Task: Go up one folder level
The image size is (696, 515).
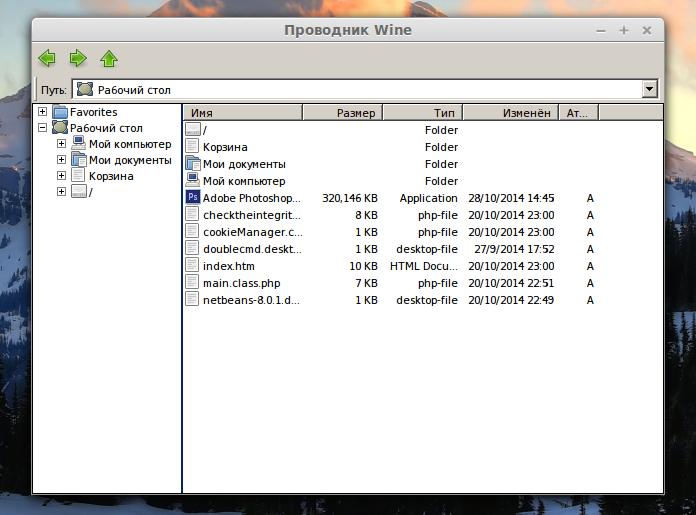Action: click(109, 58)
